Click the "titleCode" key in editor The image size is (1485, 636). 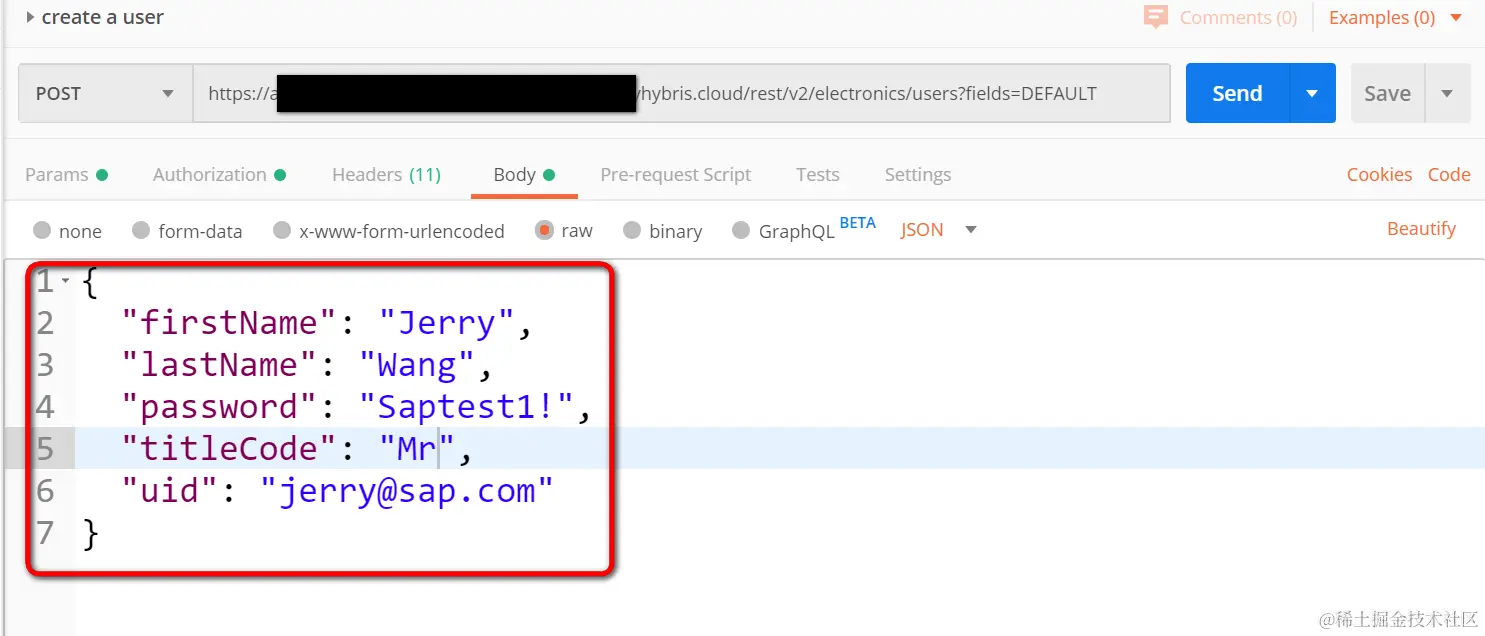pyautogui.click(x=228, y=448)
